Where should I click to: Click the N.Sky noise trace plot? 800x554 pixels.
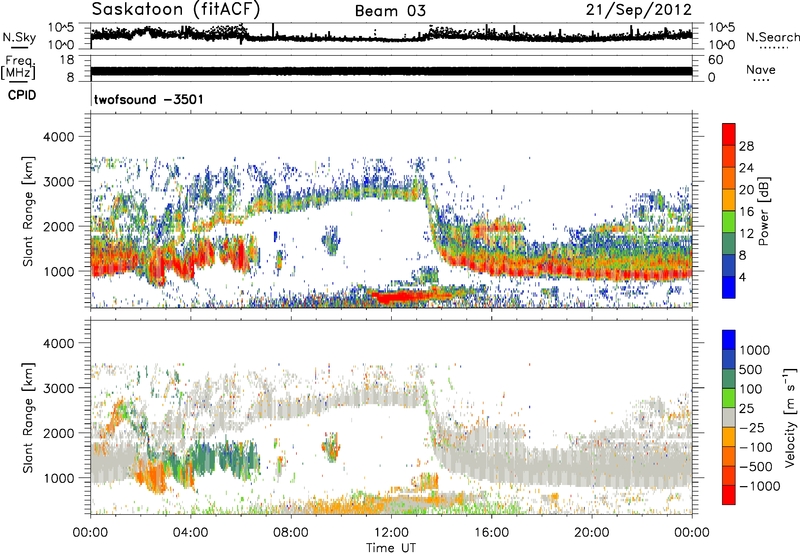pos(391,35)
